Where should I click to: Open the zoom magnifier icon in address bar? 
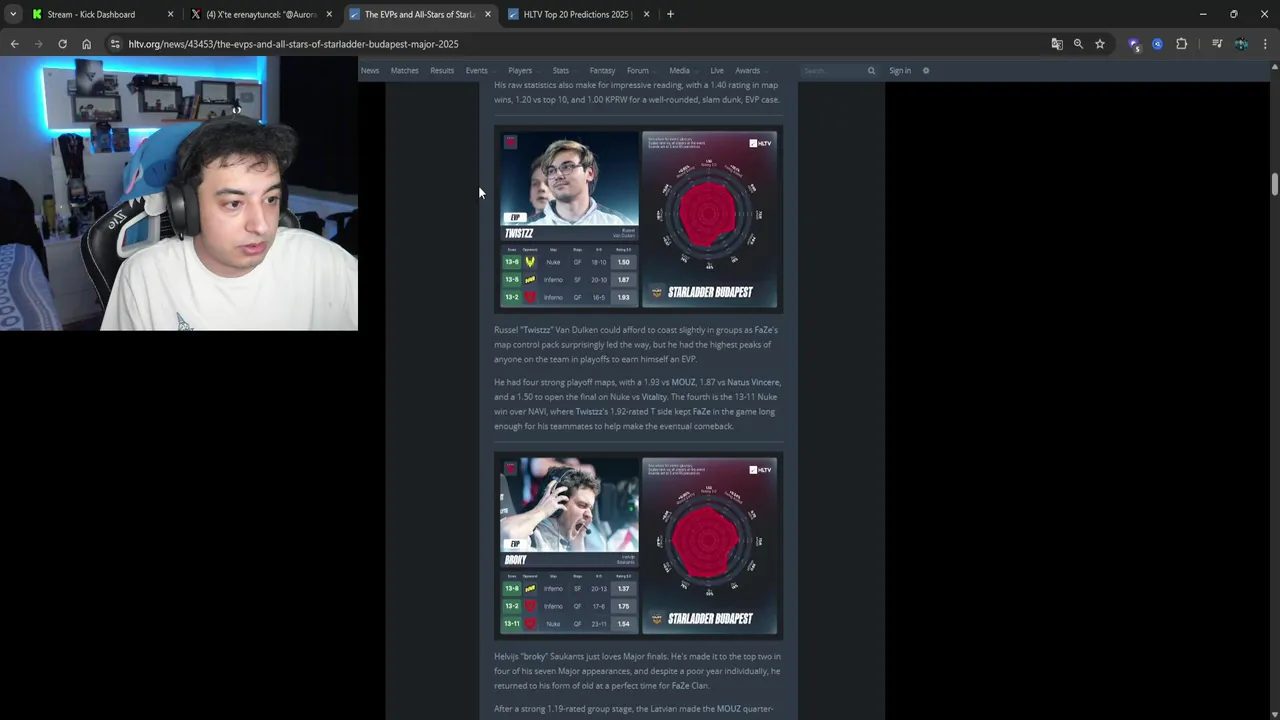pyautogui.click(x=1078, y=44)
